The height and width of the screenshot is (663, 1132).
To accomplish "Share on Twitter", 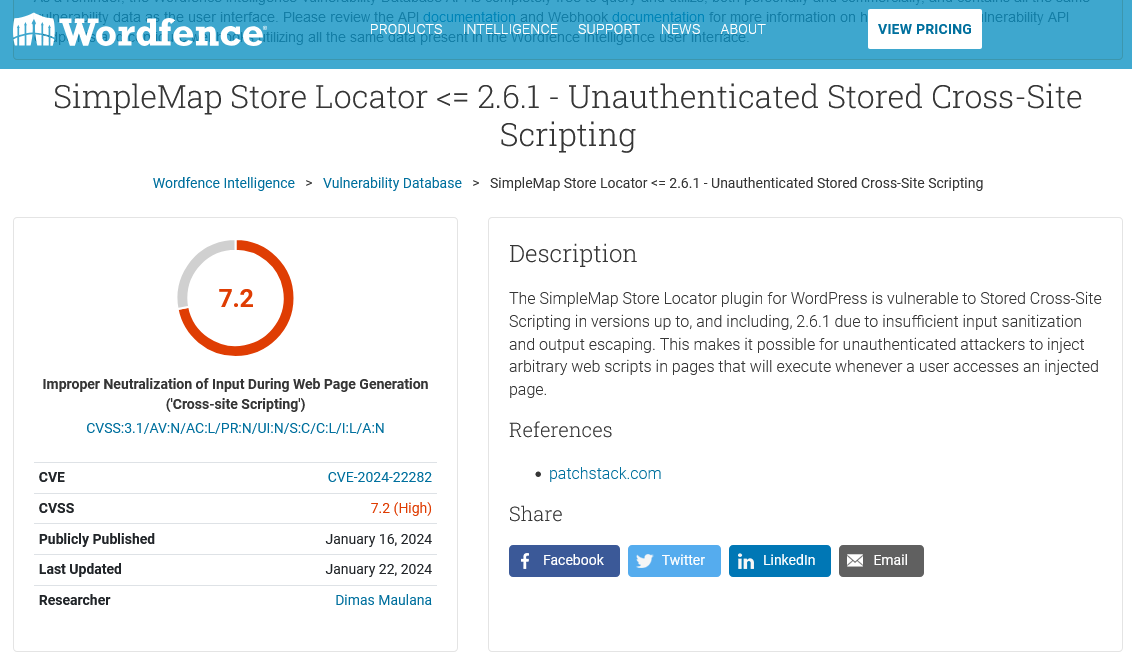I will tap(674, 560).
